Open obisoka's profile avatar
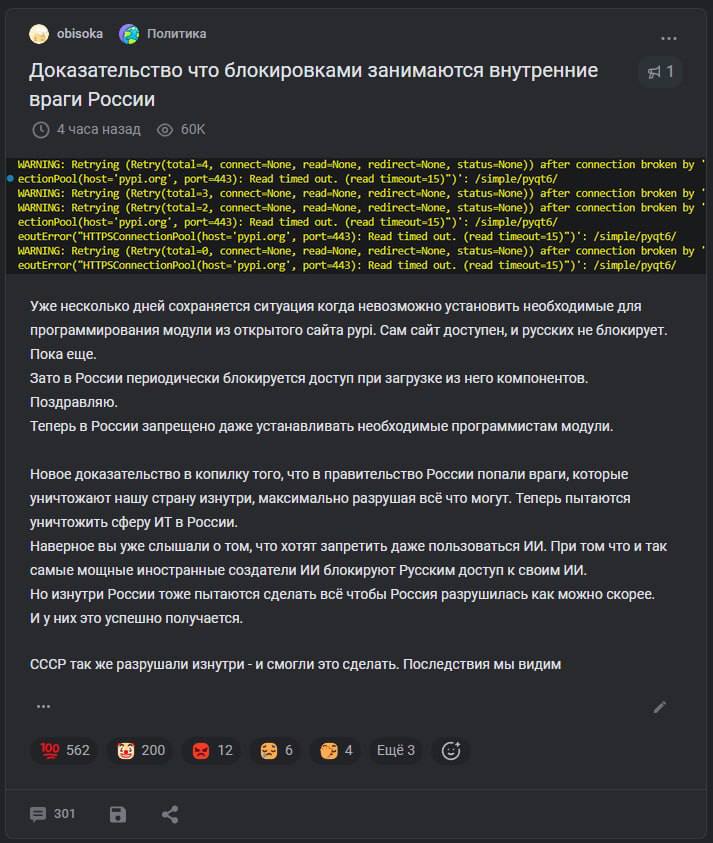The height and width of the screenshot is (843, 713). [x=39, y=34]
